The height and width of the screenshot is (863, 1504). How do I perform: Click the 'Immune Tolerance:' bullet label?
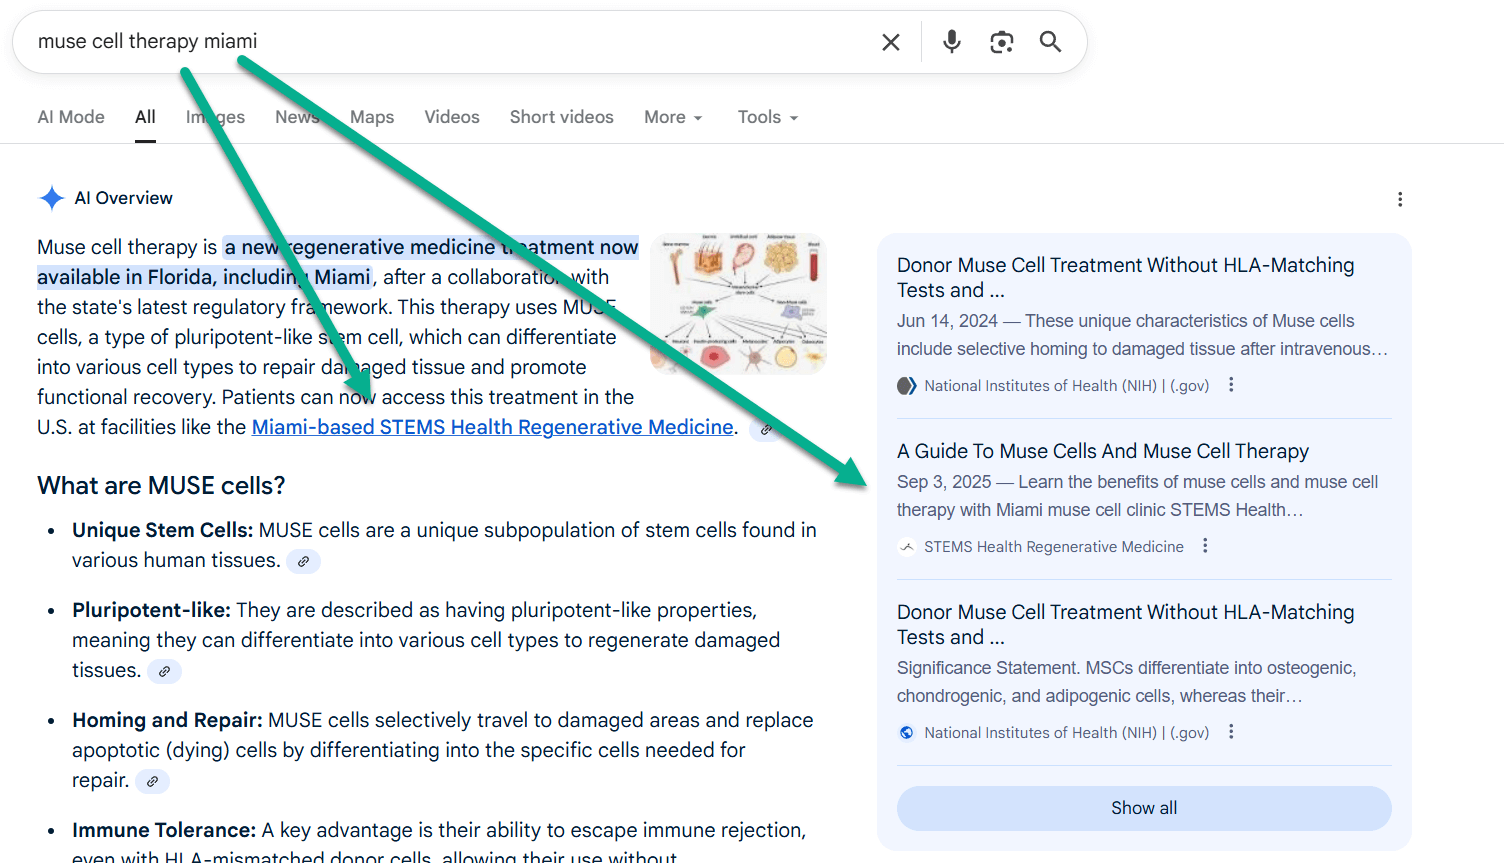(164, 830)
